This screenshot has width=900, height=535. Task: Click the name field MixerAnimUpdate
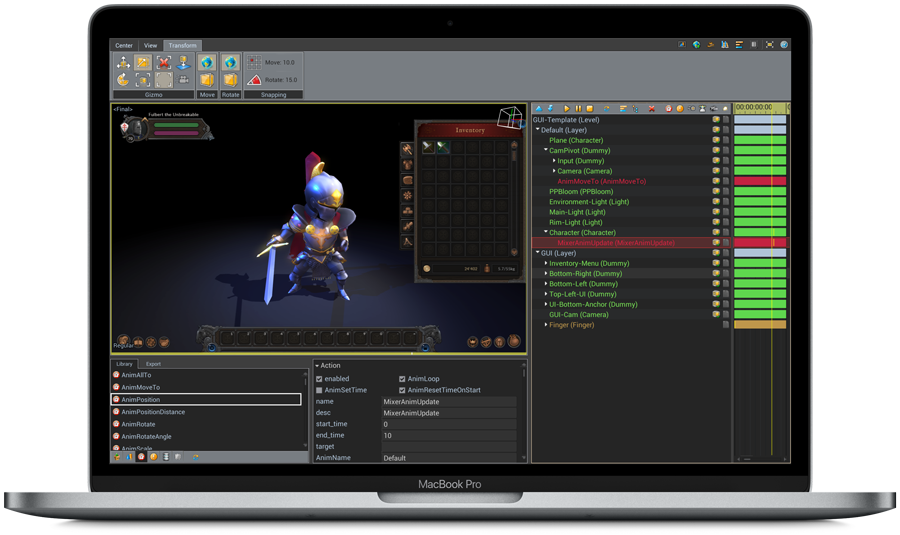449,402
